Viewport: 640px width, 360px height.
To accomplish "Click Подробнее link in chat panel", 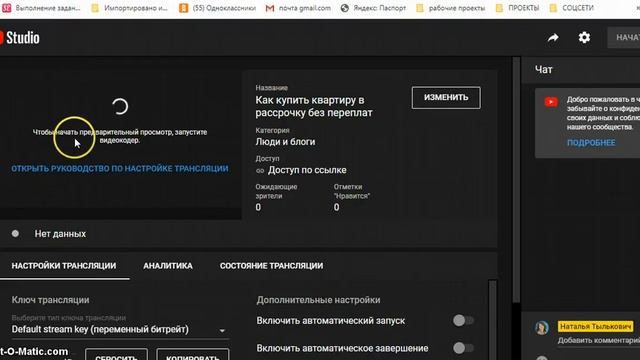I will [591, 143].
